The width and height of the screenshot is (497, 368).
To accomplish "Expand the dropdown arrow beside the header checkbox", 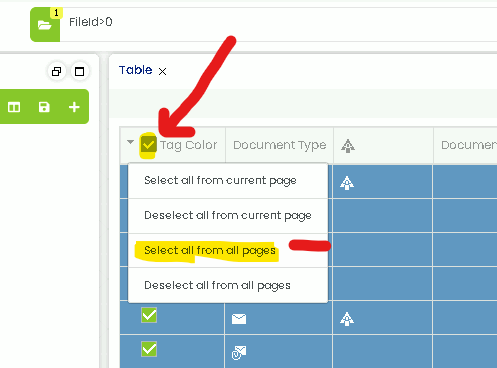I will [130, 142].
